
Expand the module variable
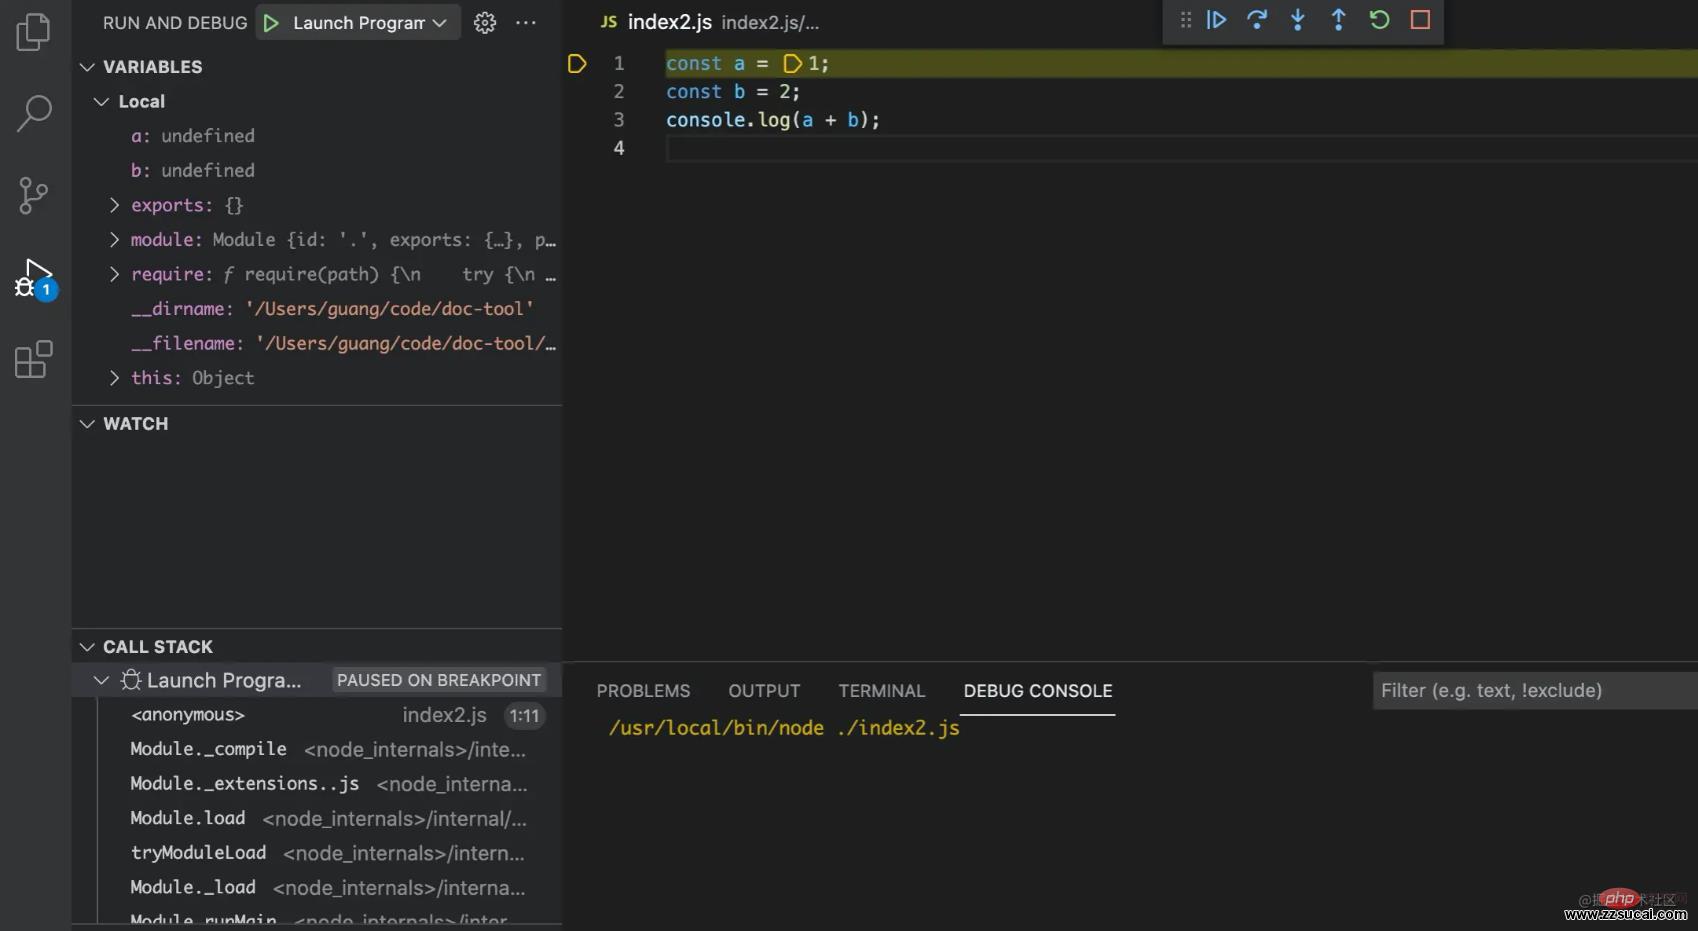114,240
